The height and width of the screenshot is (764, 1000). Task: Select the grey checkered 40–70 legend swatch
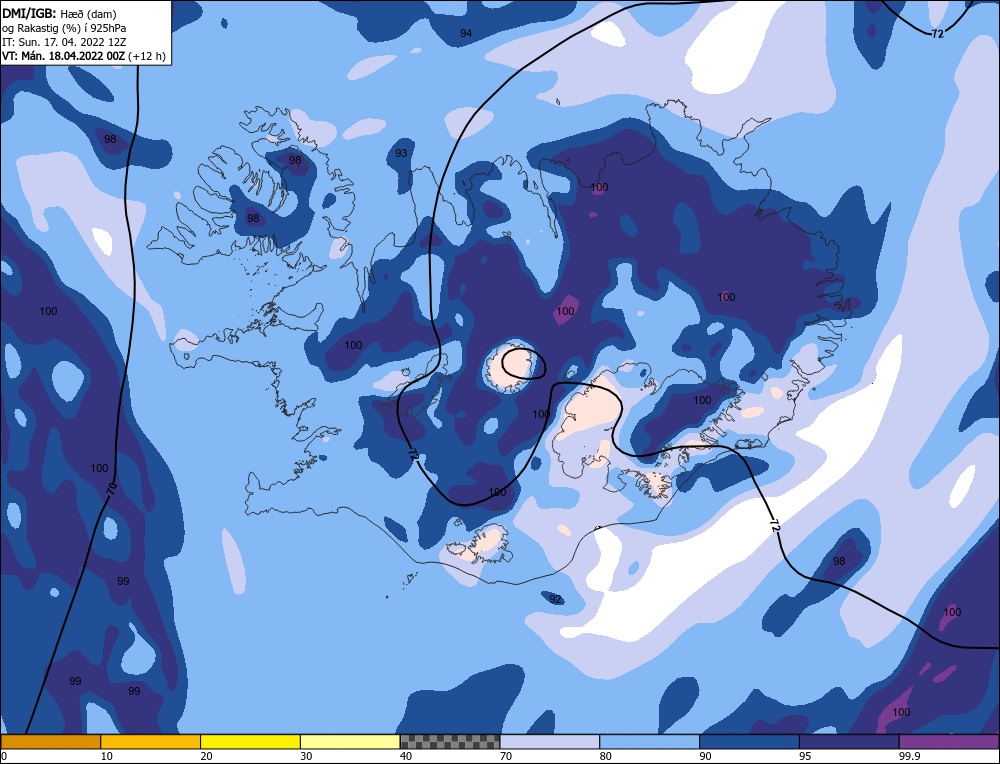pyautogui.click(x=450, y=741)
